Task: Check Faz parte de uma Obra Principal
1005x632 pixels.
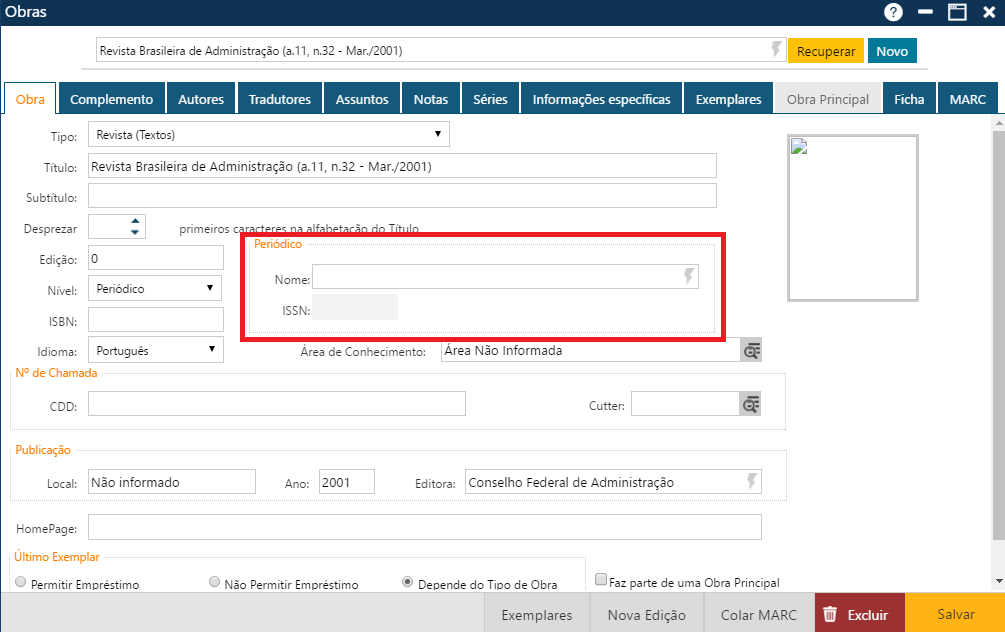Action: pyautogui.click(x=601, y=579)
